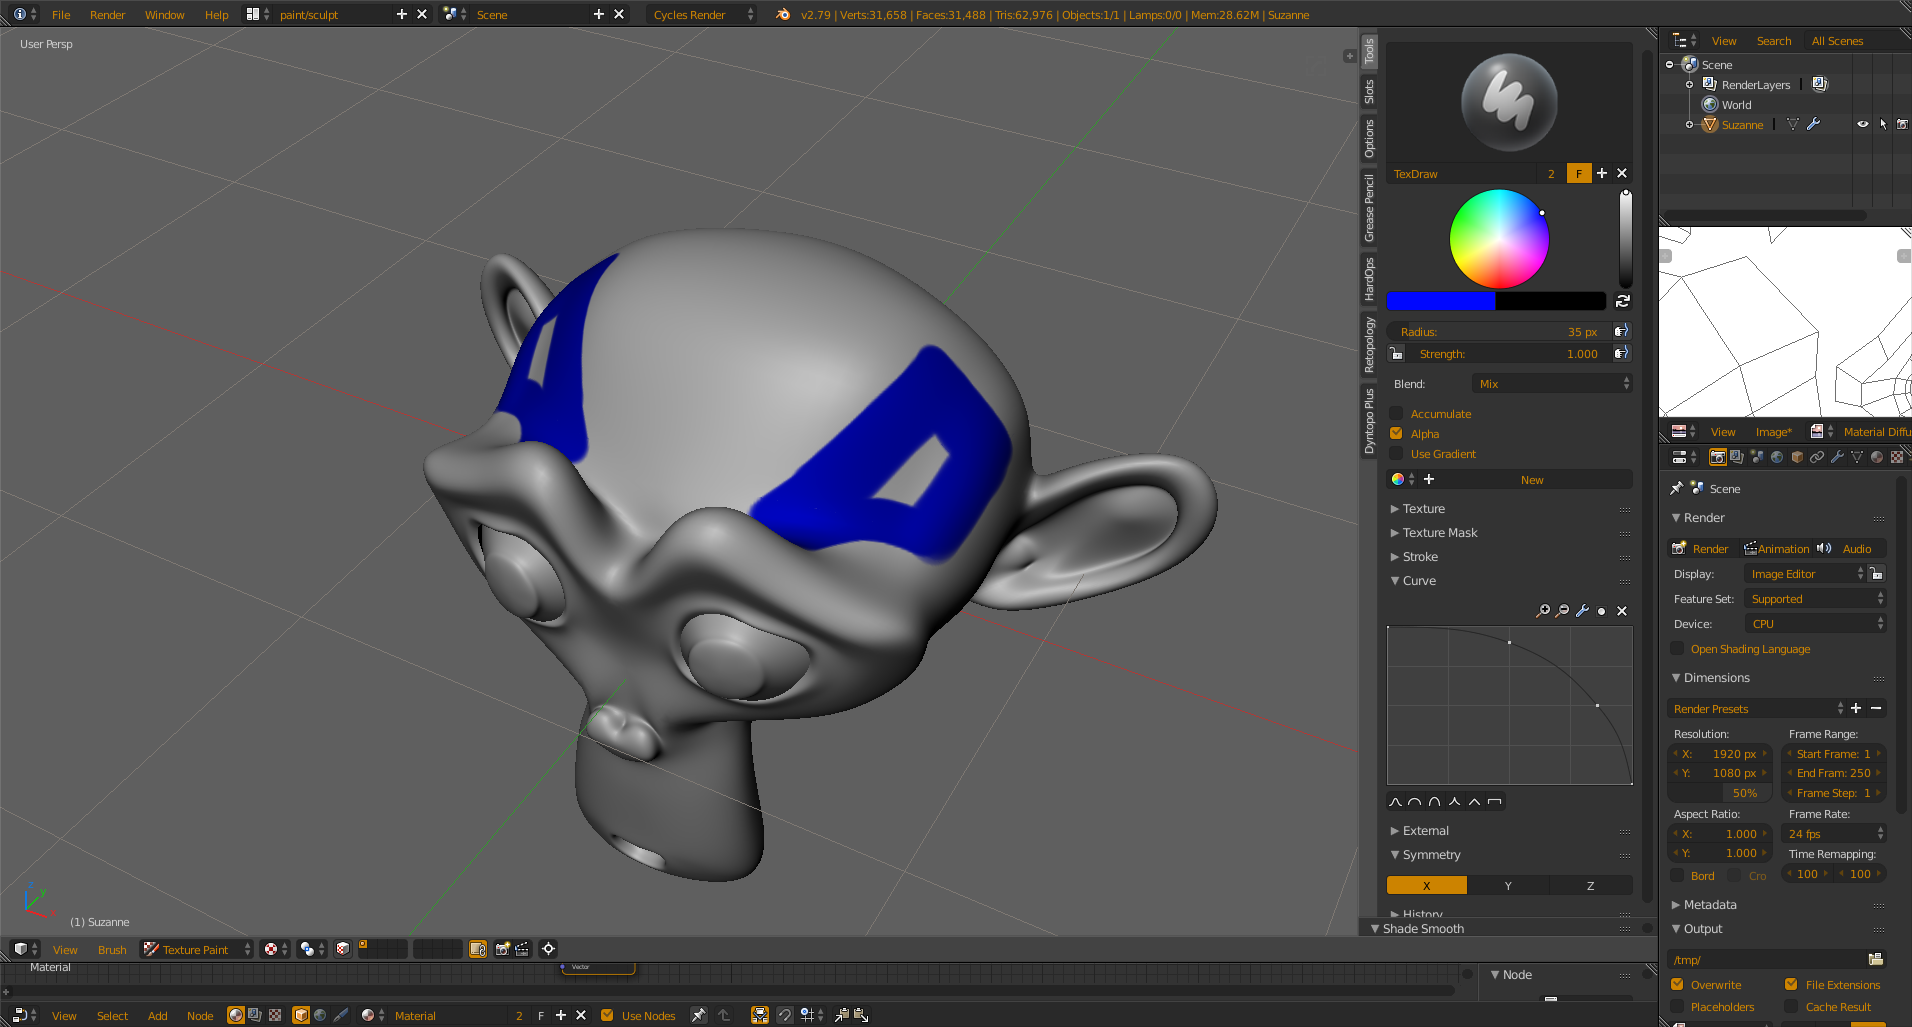Click the Animation render button

point(1777,549)
